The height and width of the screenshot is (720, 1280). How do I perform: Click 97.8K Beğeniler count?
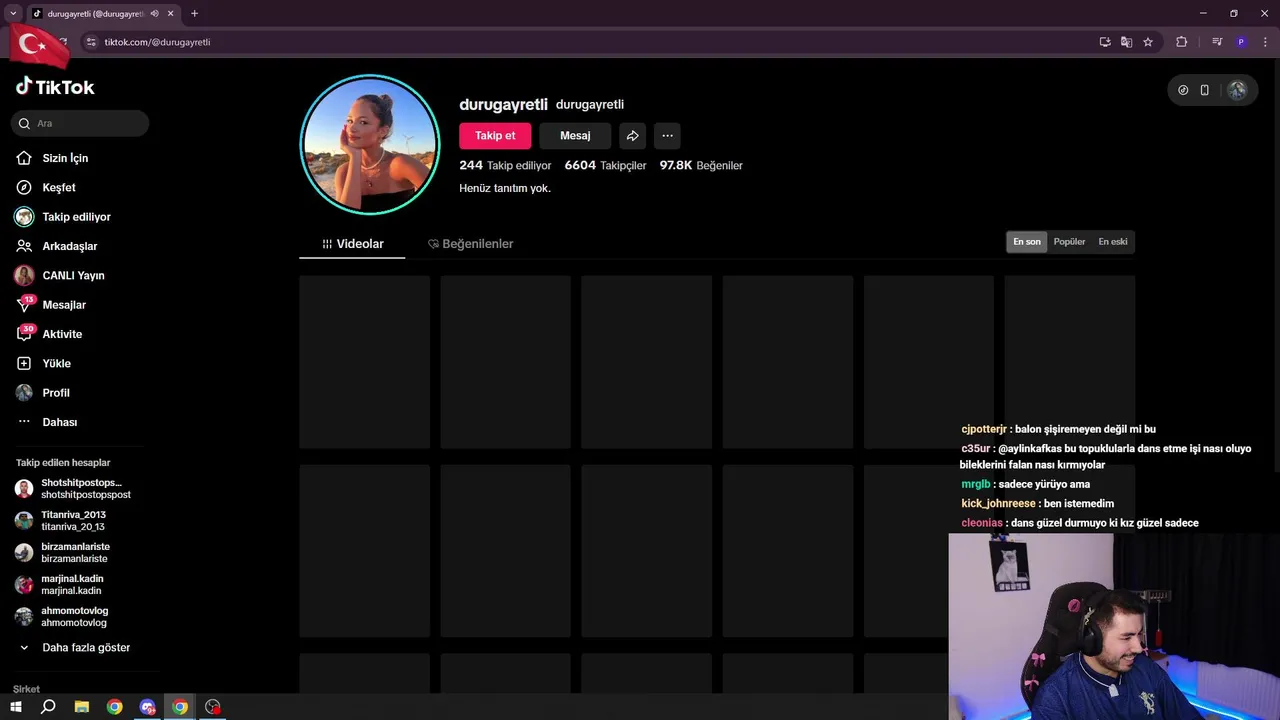pyautogui.click(x=701, y=165)
